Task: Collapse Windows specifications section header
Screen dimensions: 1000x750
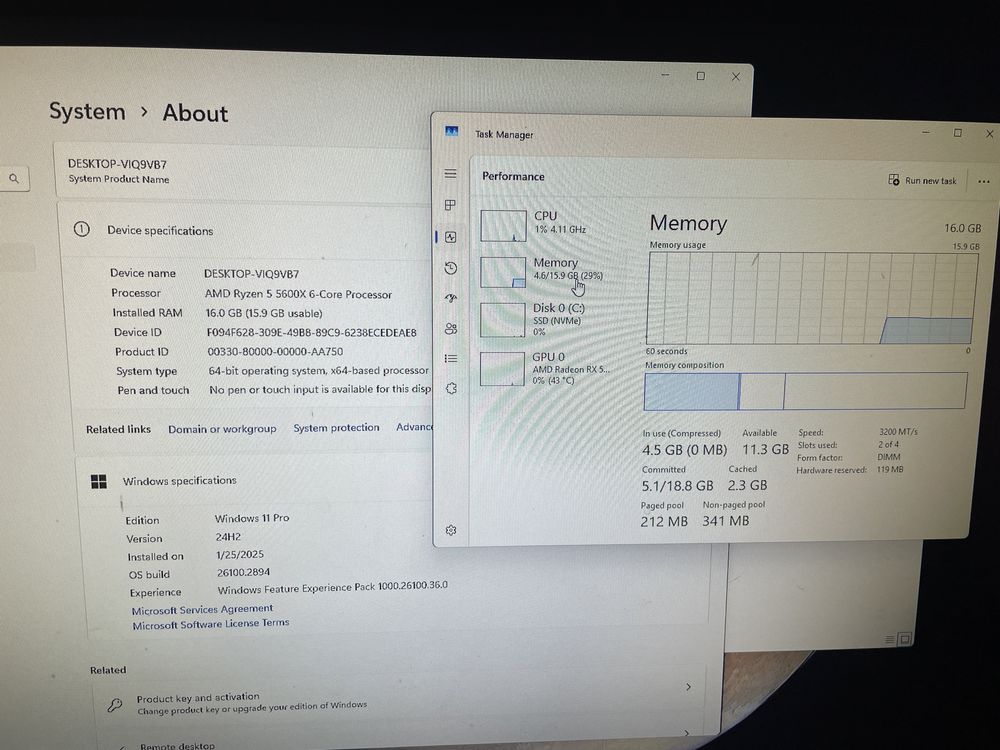Action: [x=255, y=481]
